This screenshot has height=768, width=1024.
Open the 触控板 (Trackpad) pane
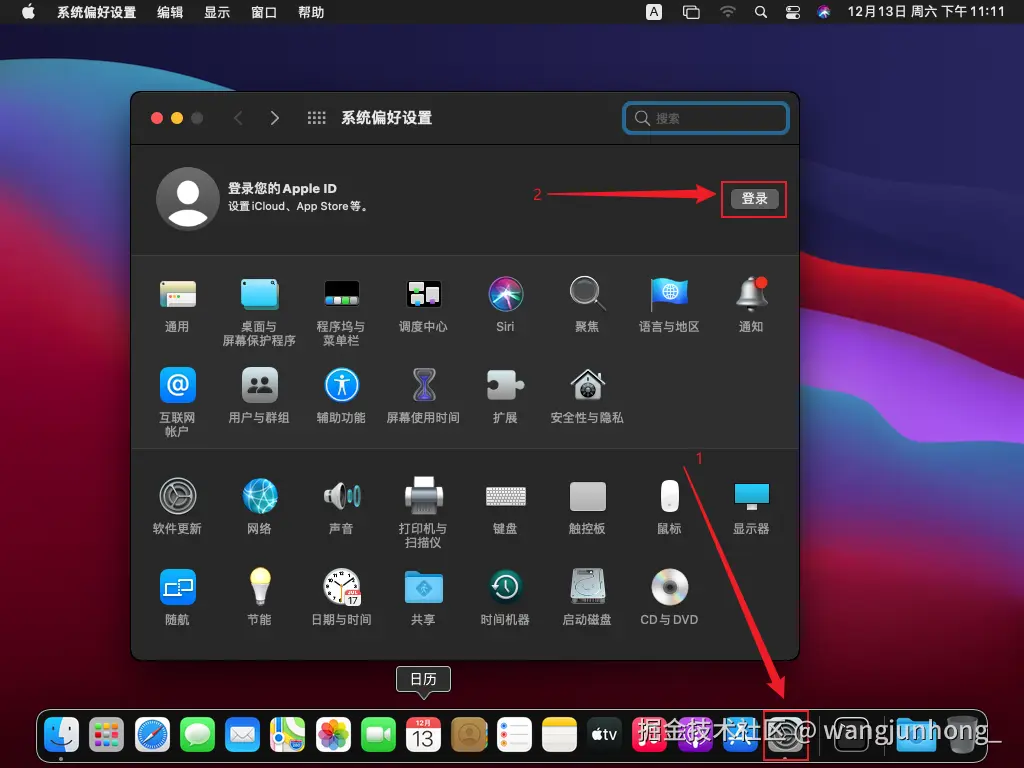[587, 497]
